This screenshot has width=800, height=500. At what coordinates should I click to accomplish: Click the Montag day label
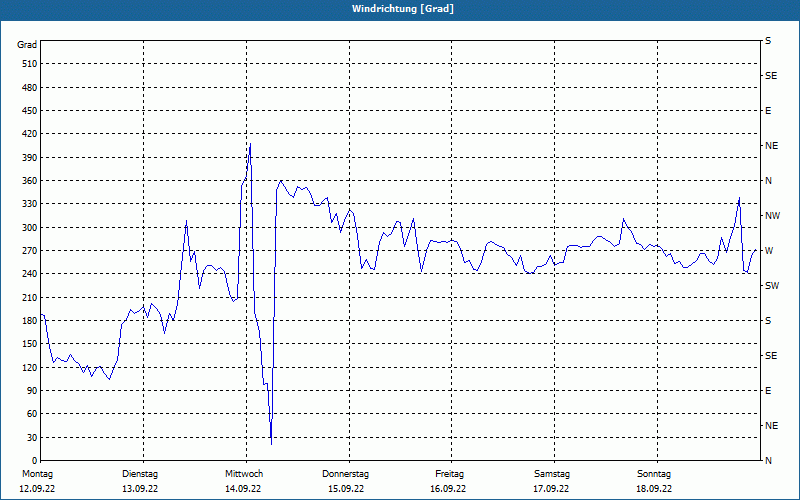[x=37, y=474]
